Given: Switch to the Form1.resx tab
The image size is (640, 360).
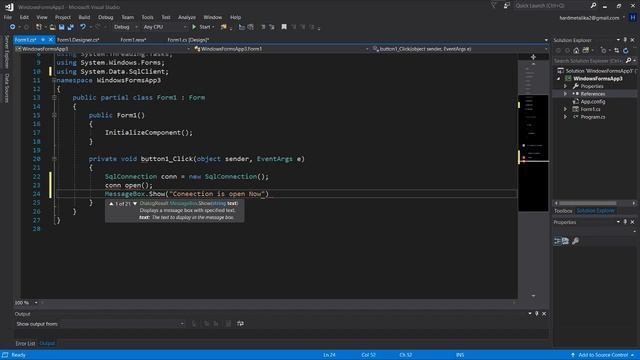Looking at the screenshot, I should [x=133, y=40].
